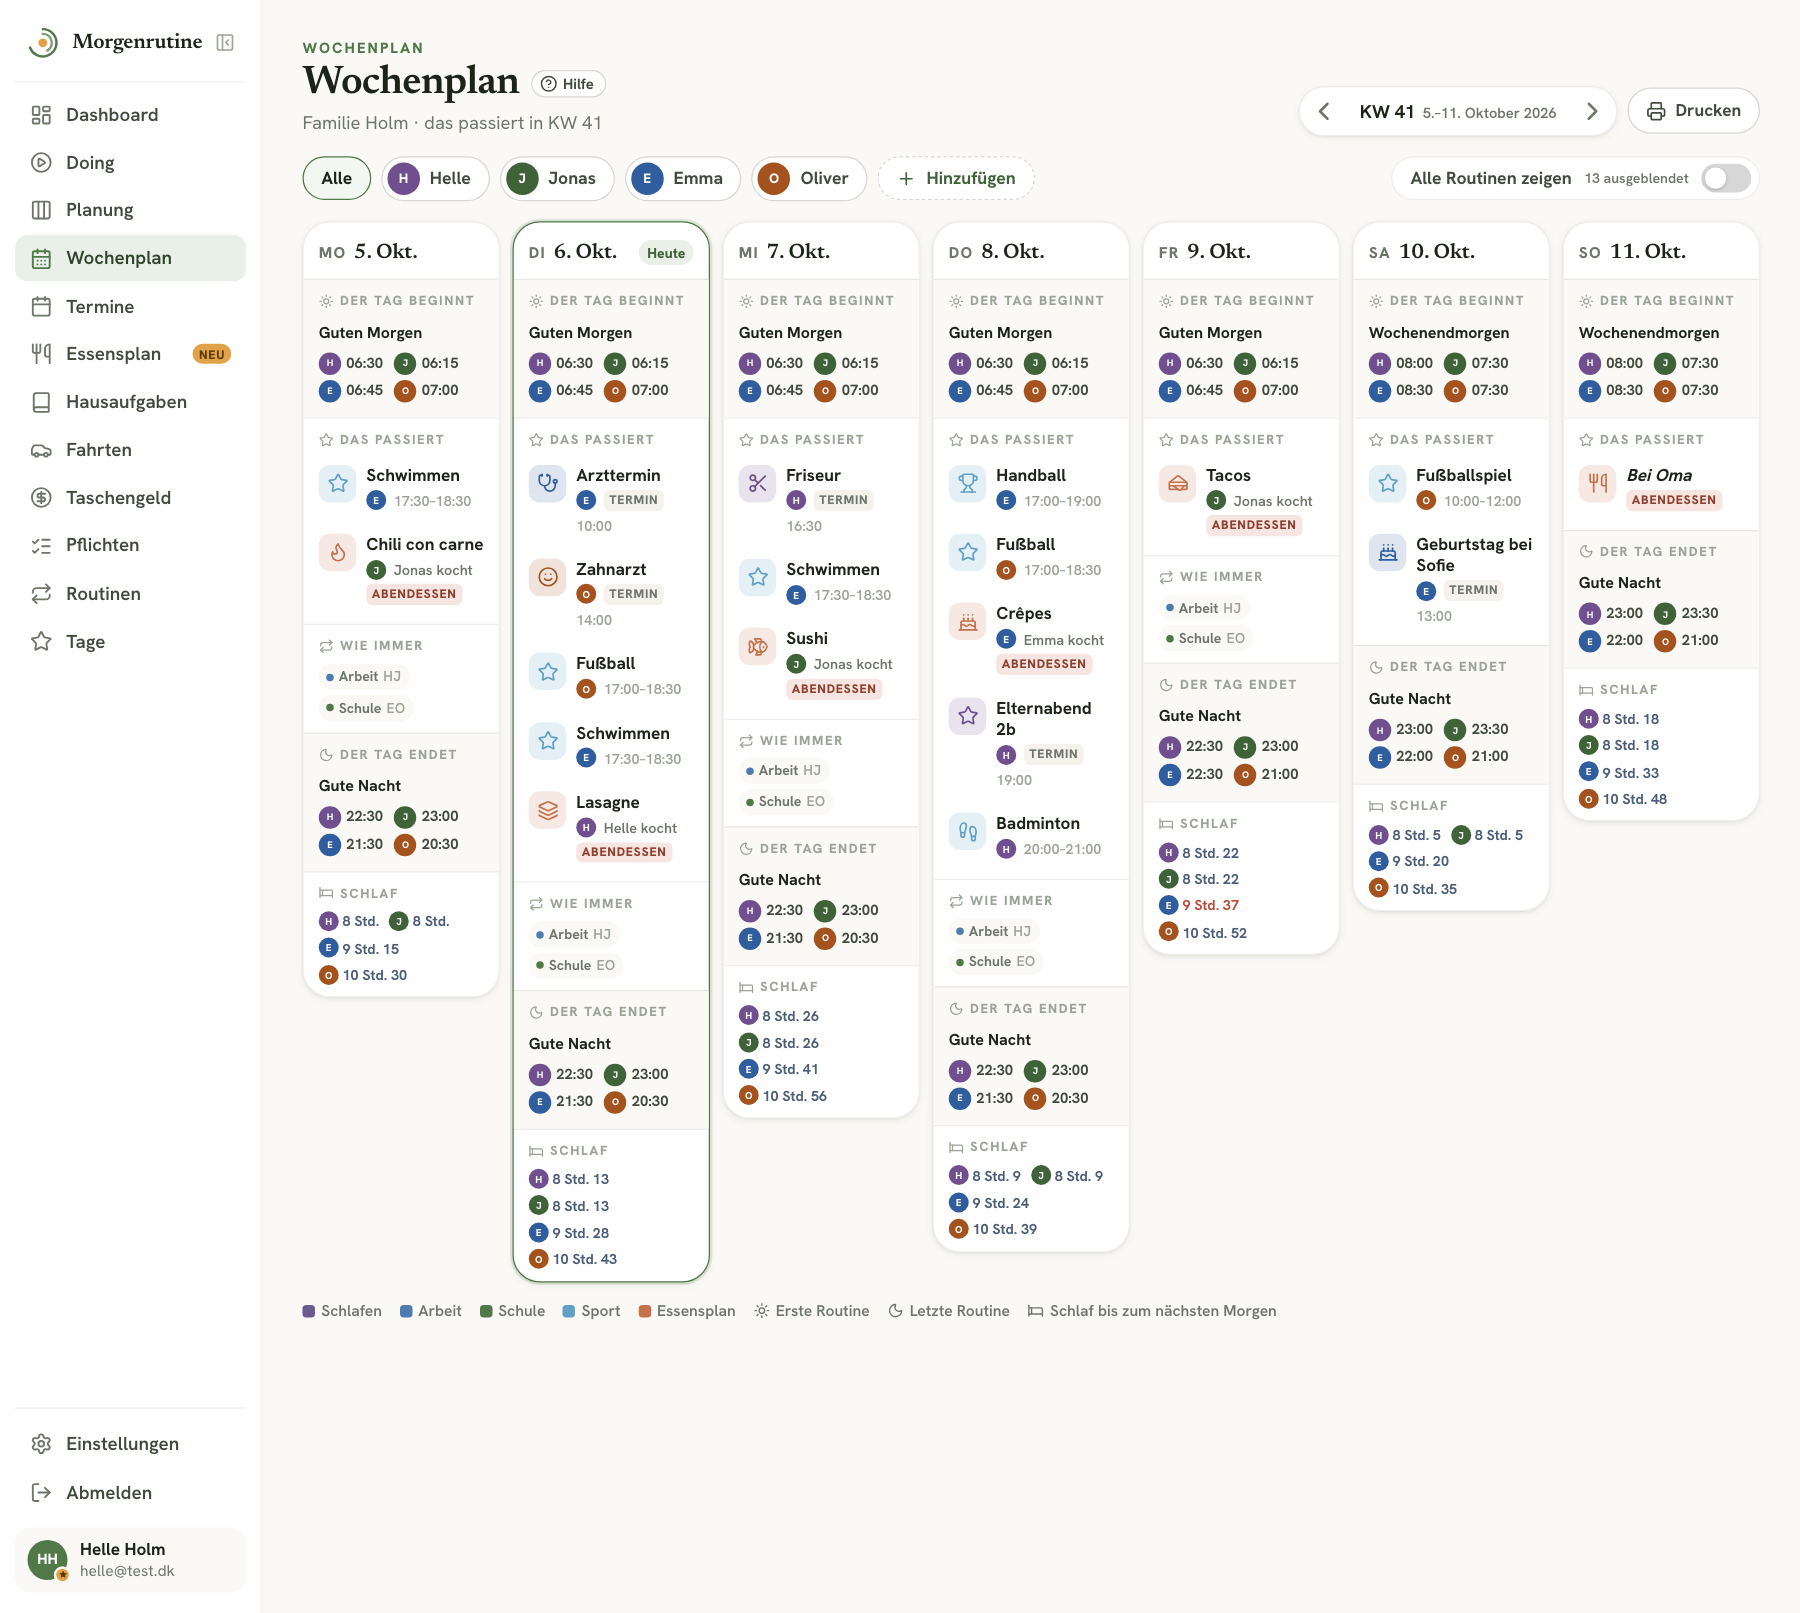
Task: Collapse the sidebar panel icon
Action: pyautogui.click(x=225, y=42)
